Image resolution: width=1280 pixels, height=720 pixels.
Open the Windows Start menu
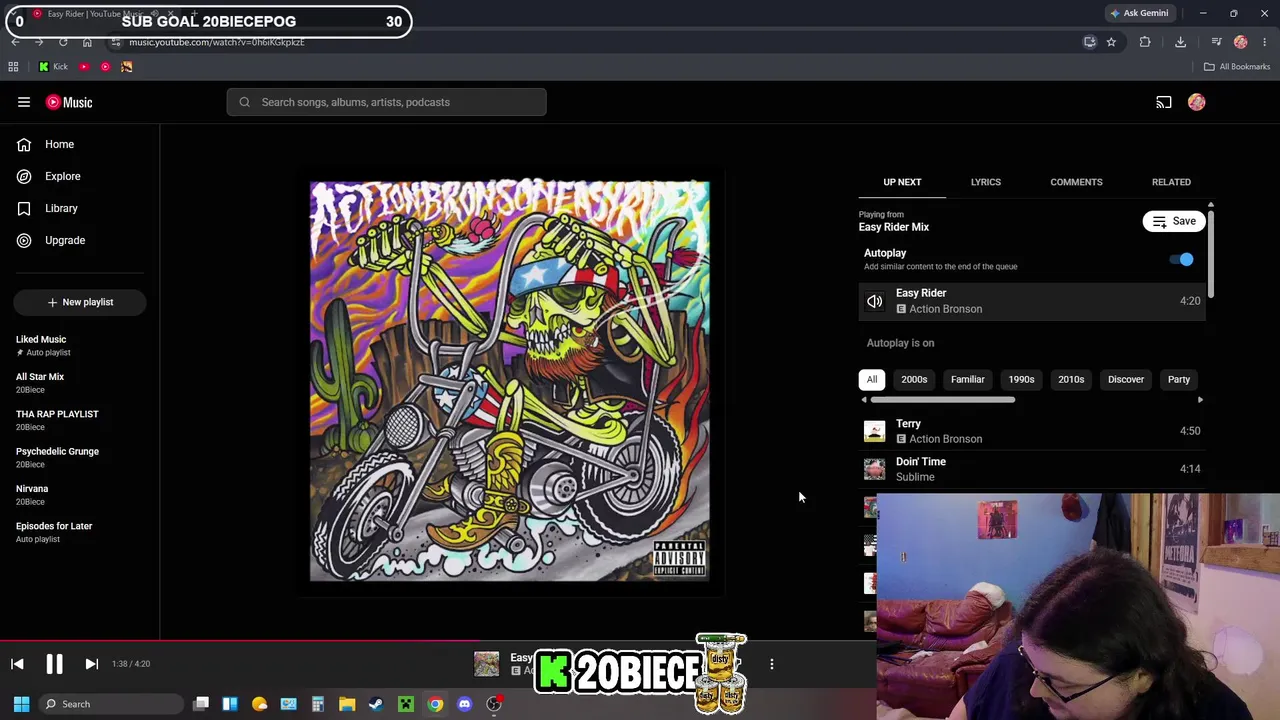click(x=21, y=704)
